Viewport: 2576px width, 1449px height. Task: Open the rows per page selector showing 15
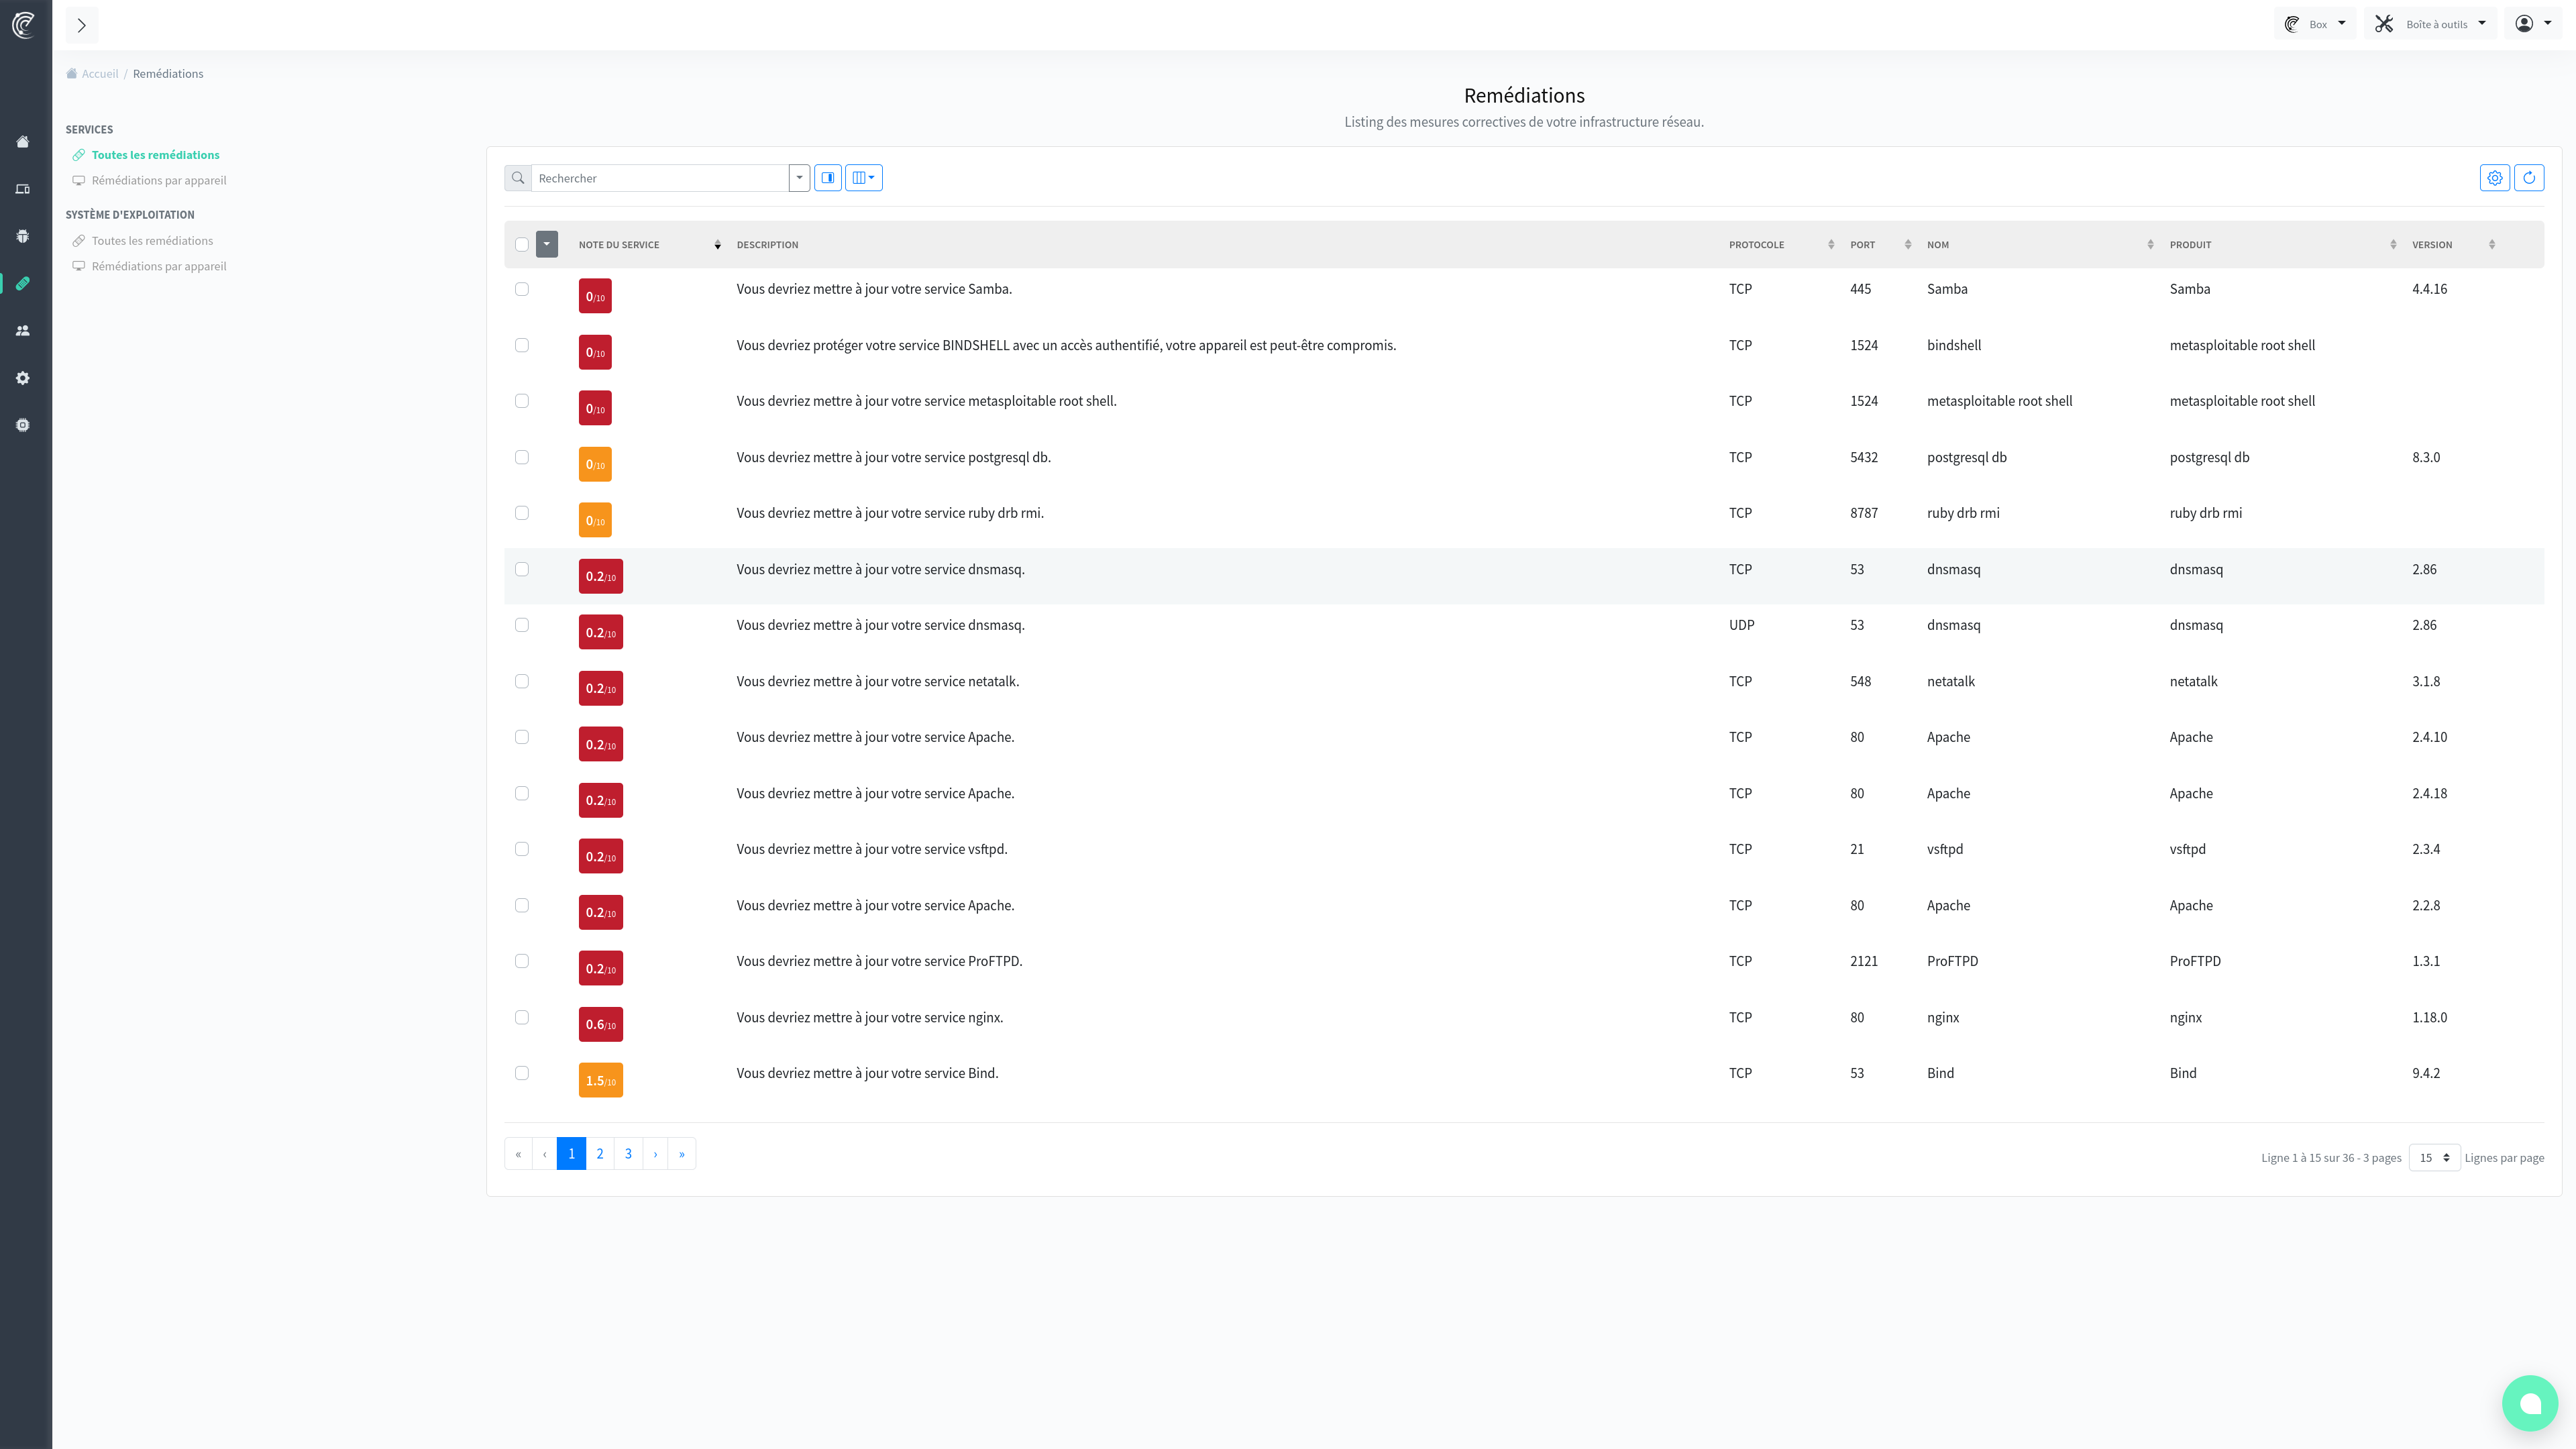point(2434,1157)
